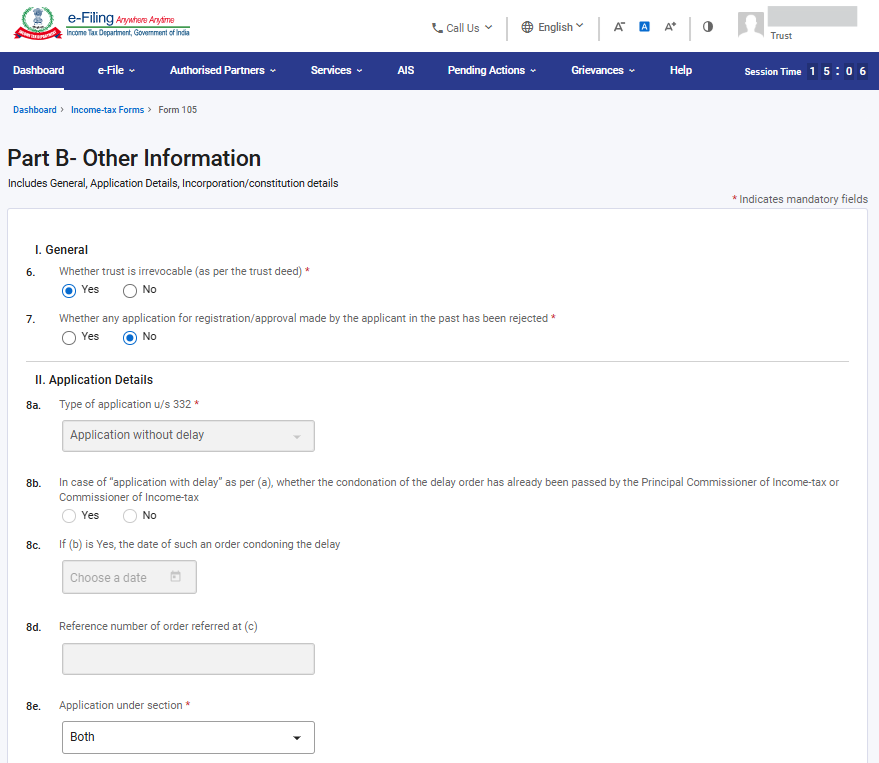Click the calendar icon in date field
This screenshot has height=763, width=879.
coord(176,577)
